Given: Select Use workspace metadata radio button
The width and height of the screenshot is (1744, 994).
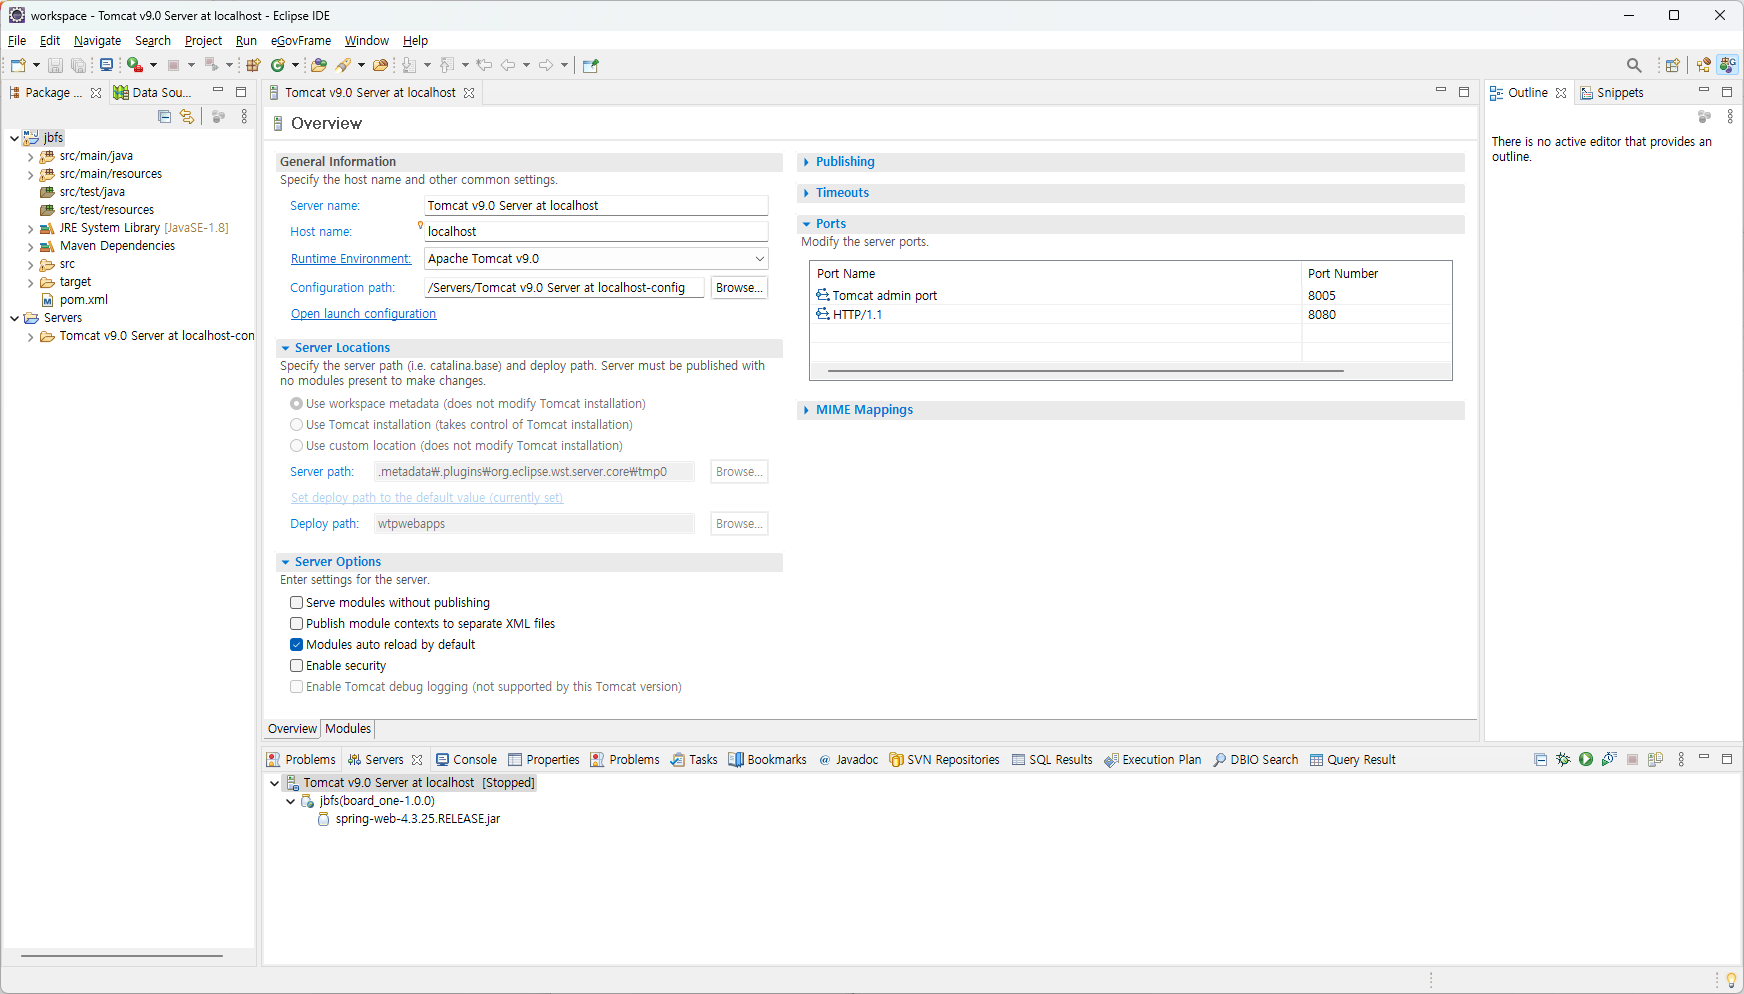Looking at the screenshot, I should coord(296,404).
